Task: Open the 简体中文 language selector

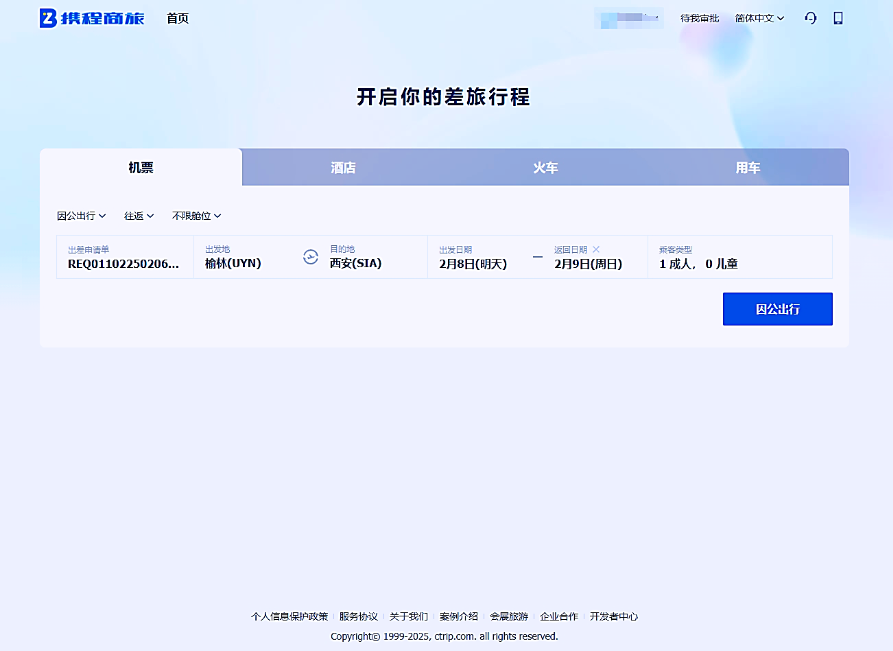Action: pyautogui.click(x=759, y=18)
